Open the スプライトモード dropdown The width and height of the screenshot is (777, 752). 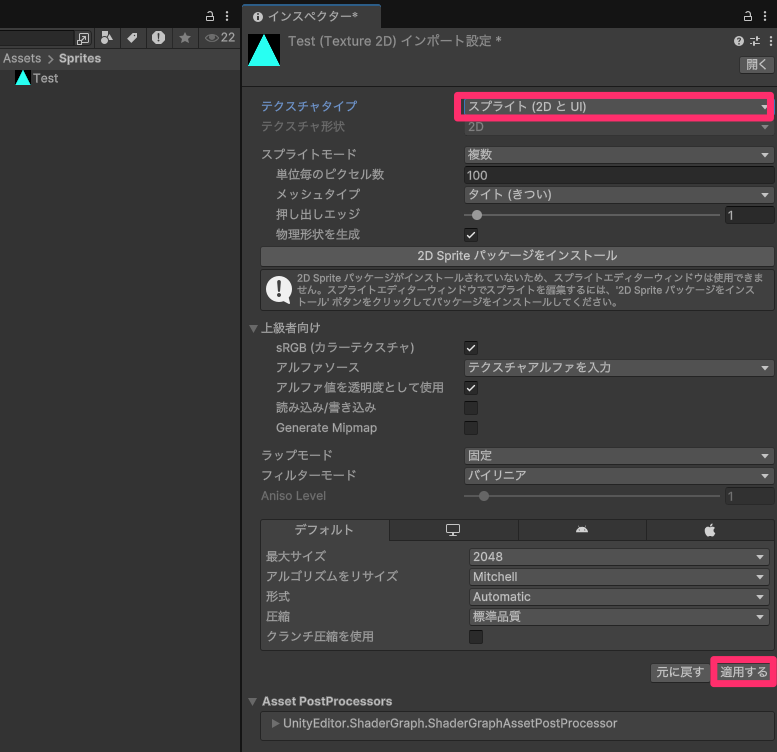pos(618,155)
